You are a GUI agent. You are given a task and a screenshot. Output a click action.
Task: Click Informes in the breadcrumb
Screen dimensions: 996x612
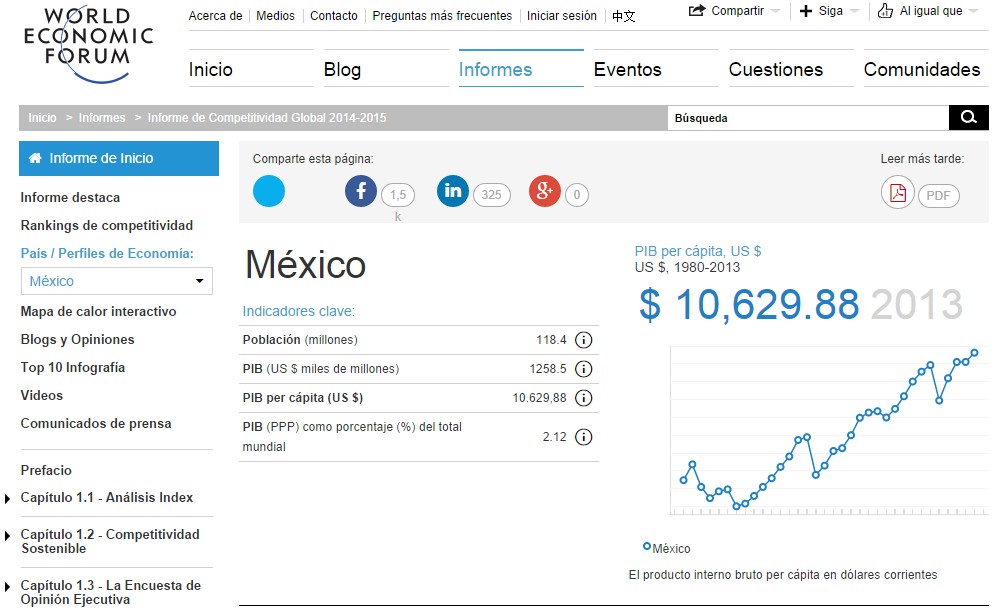point(102,118)
